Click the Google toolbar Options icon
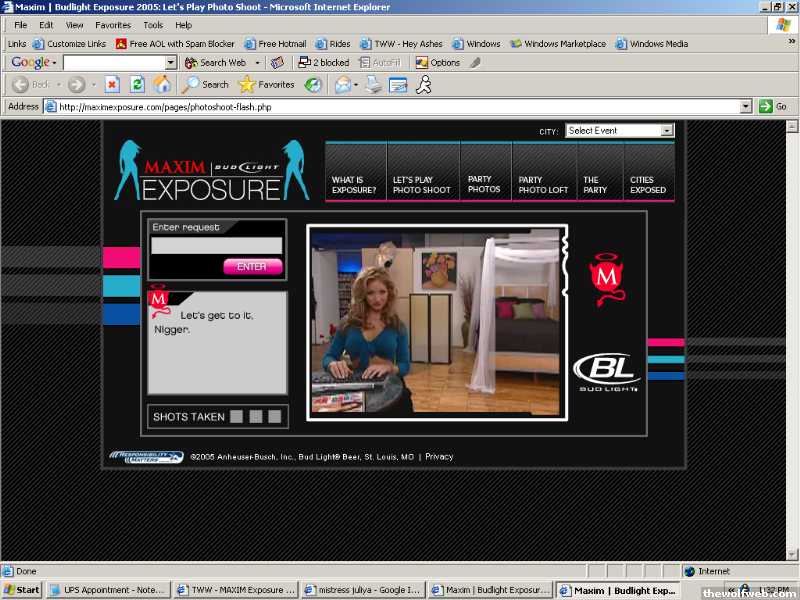Viewport: 800px width, 600px height. point(438,62)
